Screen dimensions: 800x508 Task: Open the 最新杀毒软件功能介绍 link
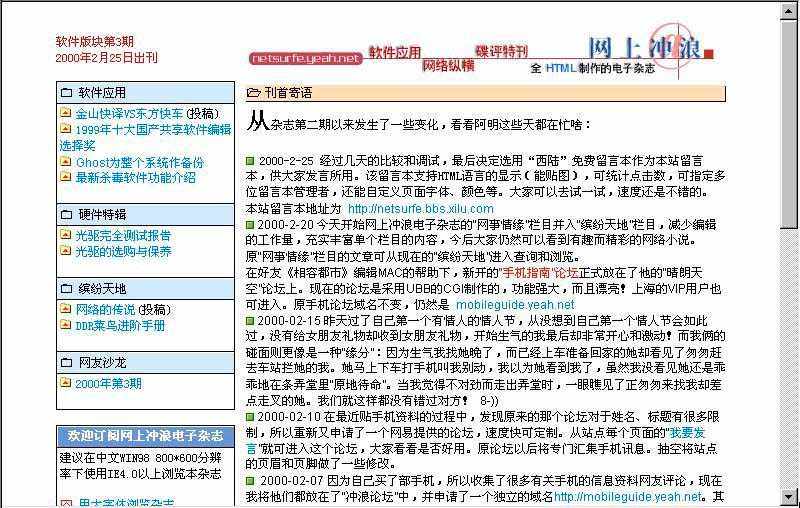[135, 177]
